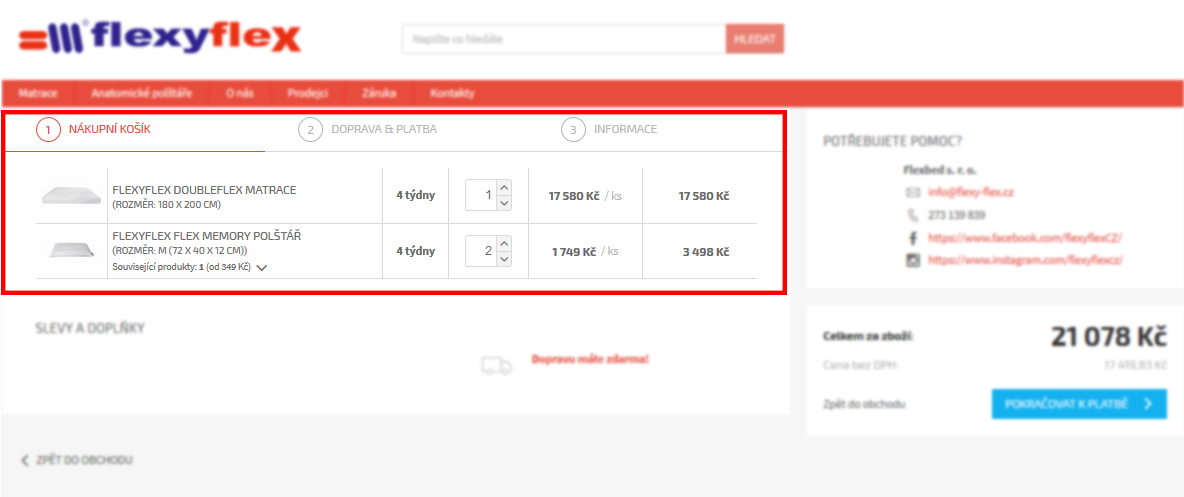This screenshot has width=1184, height=497.
Task: Click the phone icon beside 273 139 839
Action: click(913, 215)
